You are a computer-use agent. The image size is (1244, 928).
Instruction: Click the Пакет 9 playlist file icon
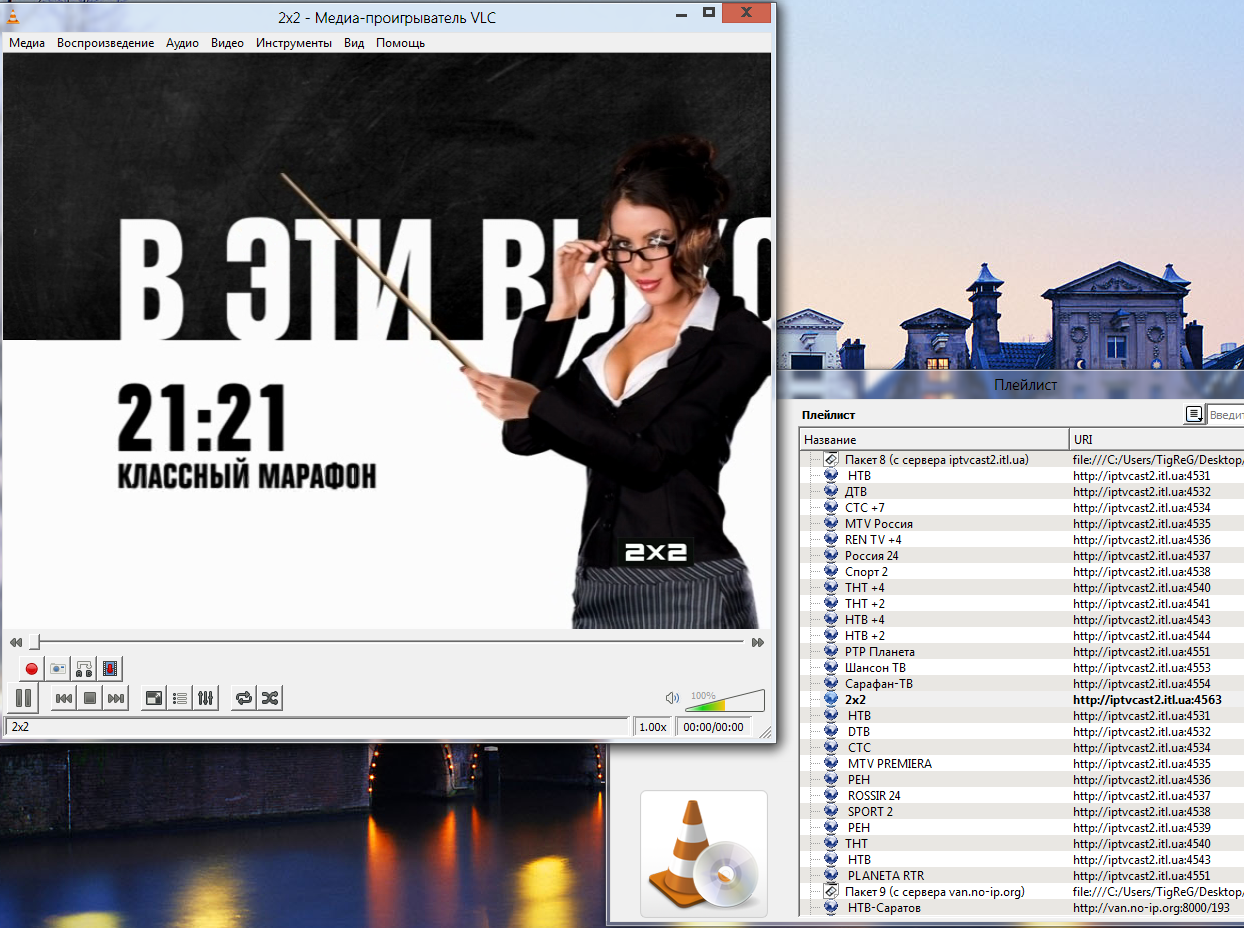(831, 892)
